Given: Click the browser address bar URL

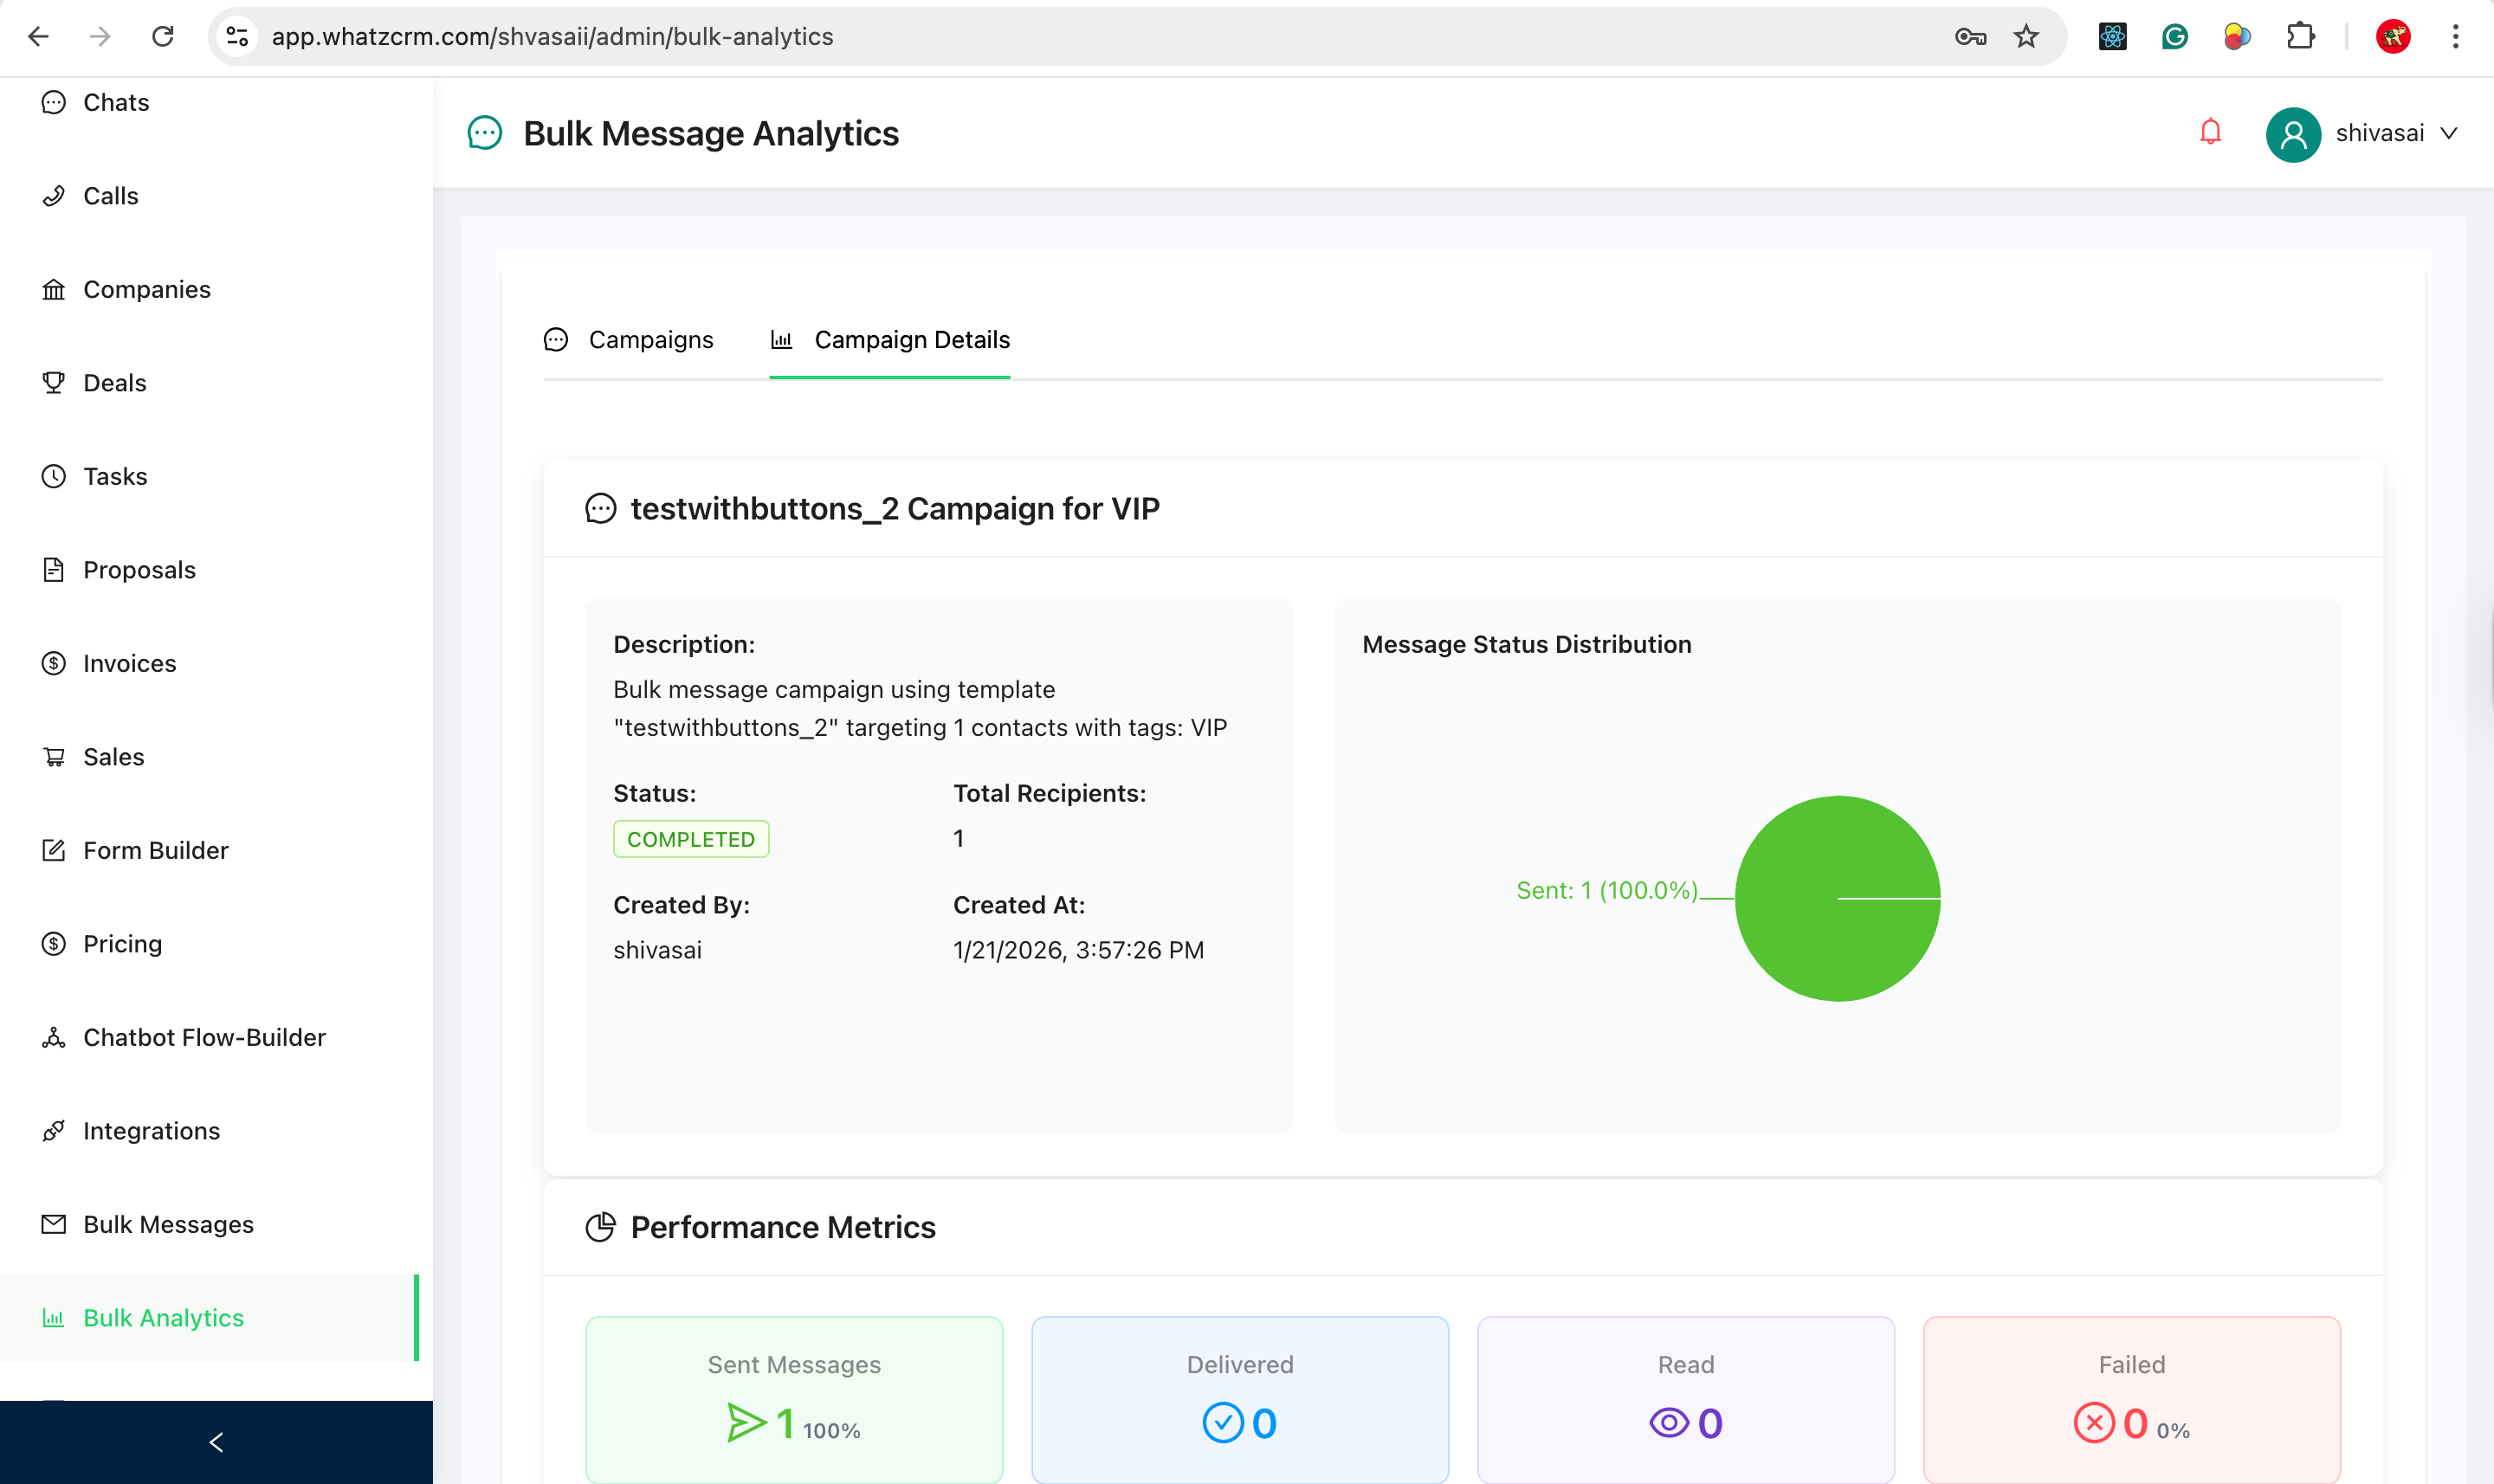Looking at the screenshot, I should pyautogui.click(x=552, y=37).
